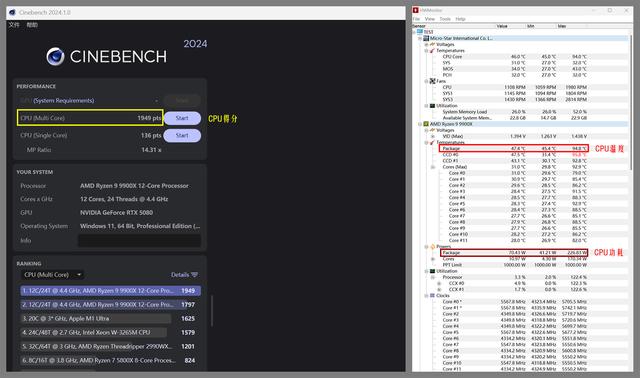Collapse the TEST root node
This screenshot has height=378, width=640.
414,32
